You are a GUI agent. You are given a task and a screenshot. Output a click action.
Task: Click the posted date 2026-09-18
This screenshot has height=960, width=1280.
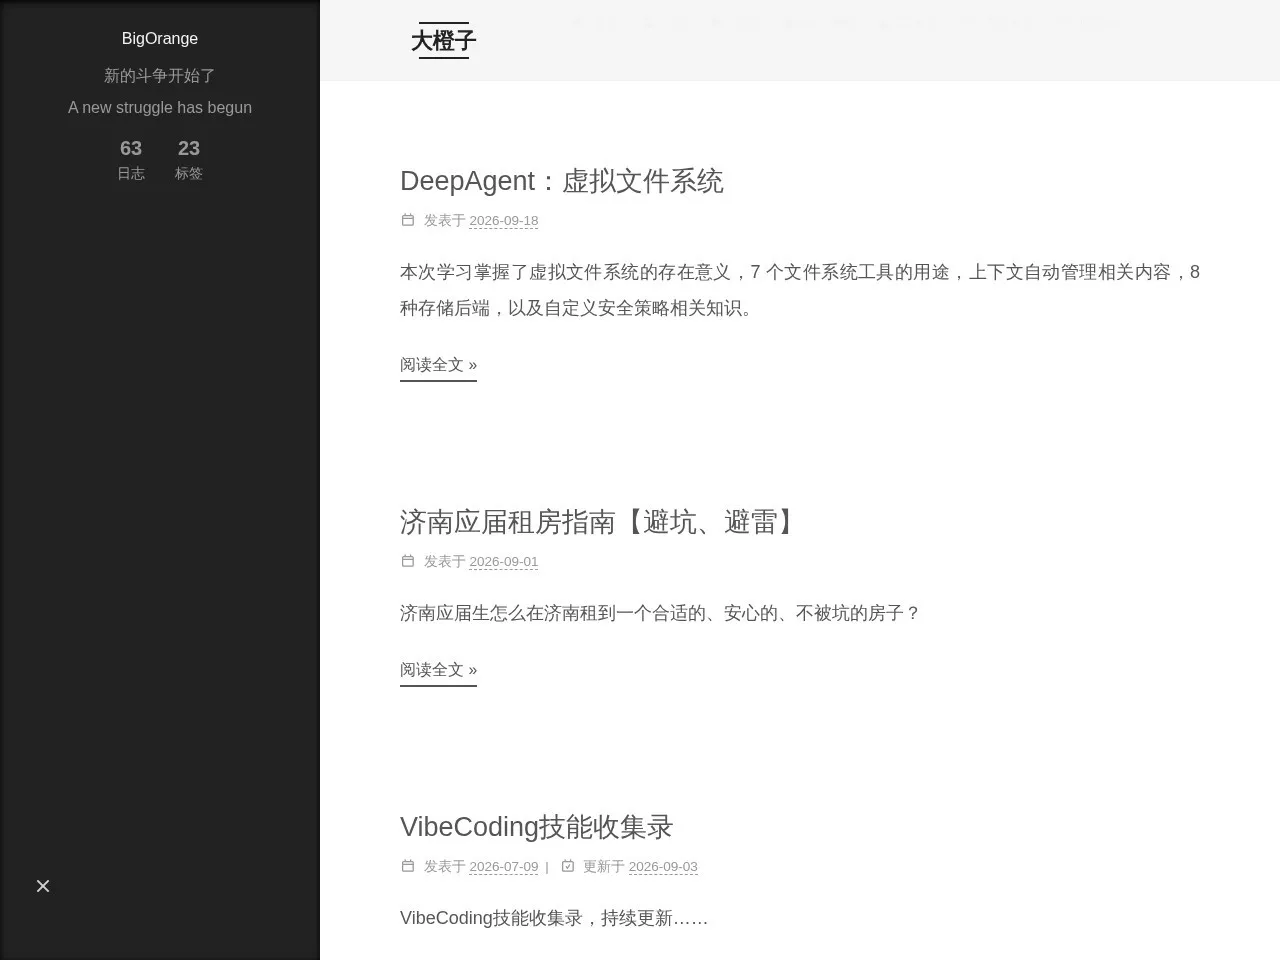504,221
